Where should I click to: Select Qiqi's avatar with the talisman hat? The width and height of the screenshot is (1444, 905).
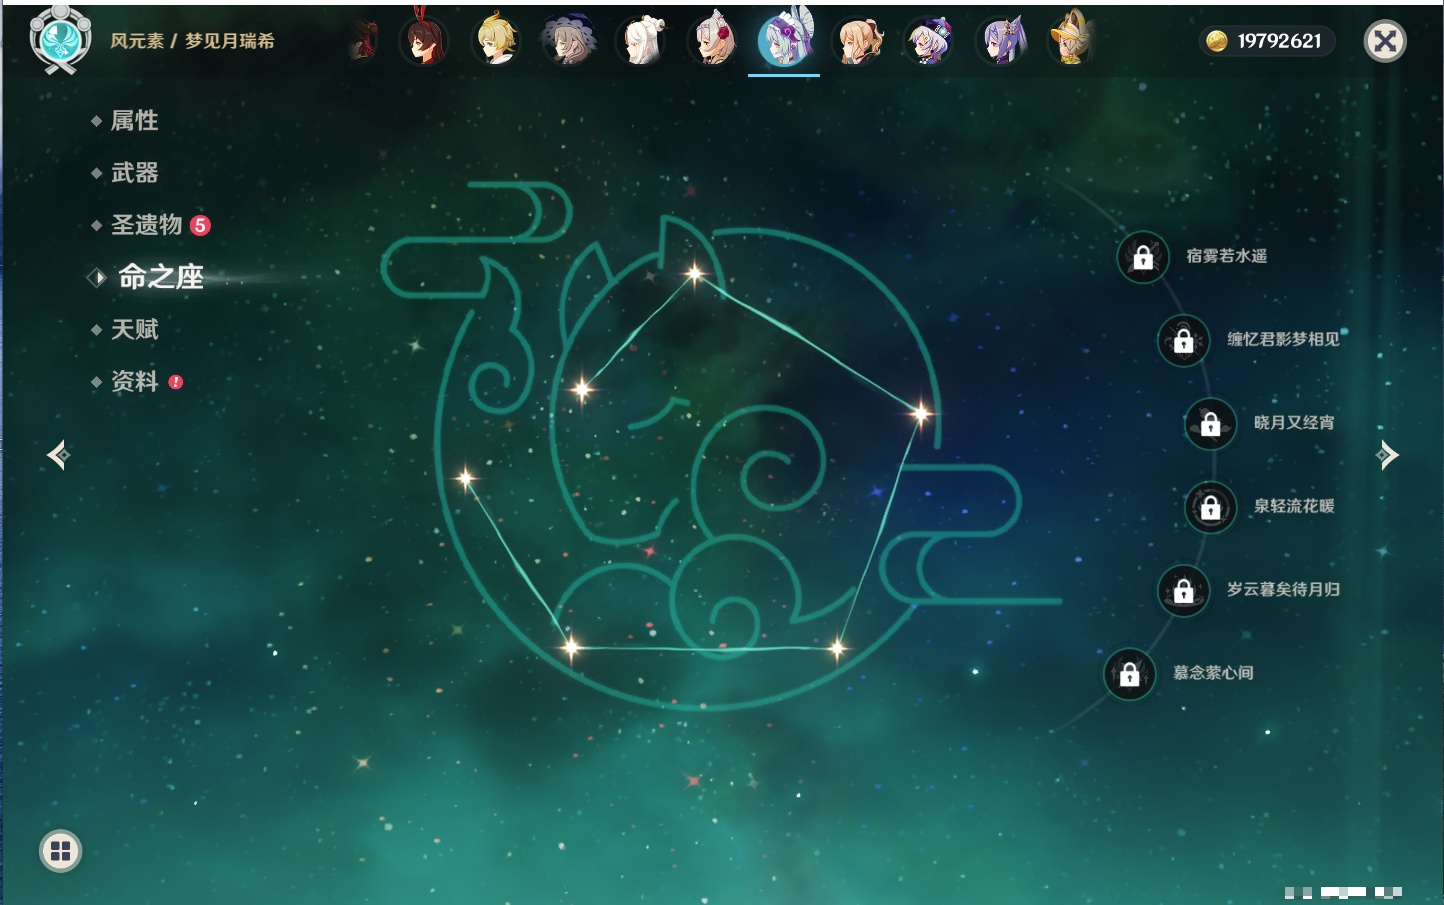coord(930,40)
